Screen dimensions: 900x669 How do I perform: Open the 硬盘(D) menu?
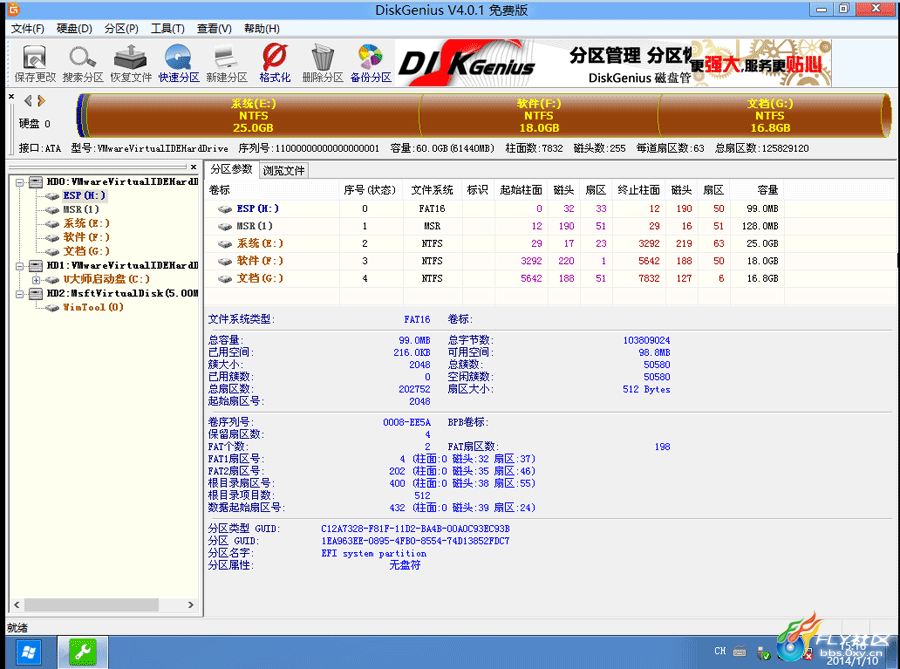click(x=75, y=29)
